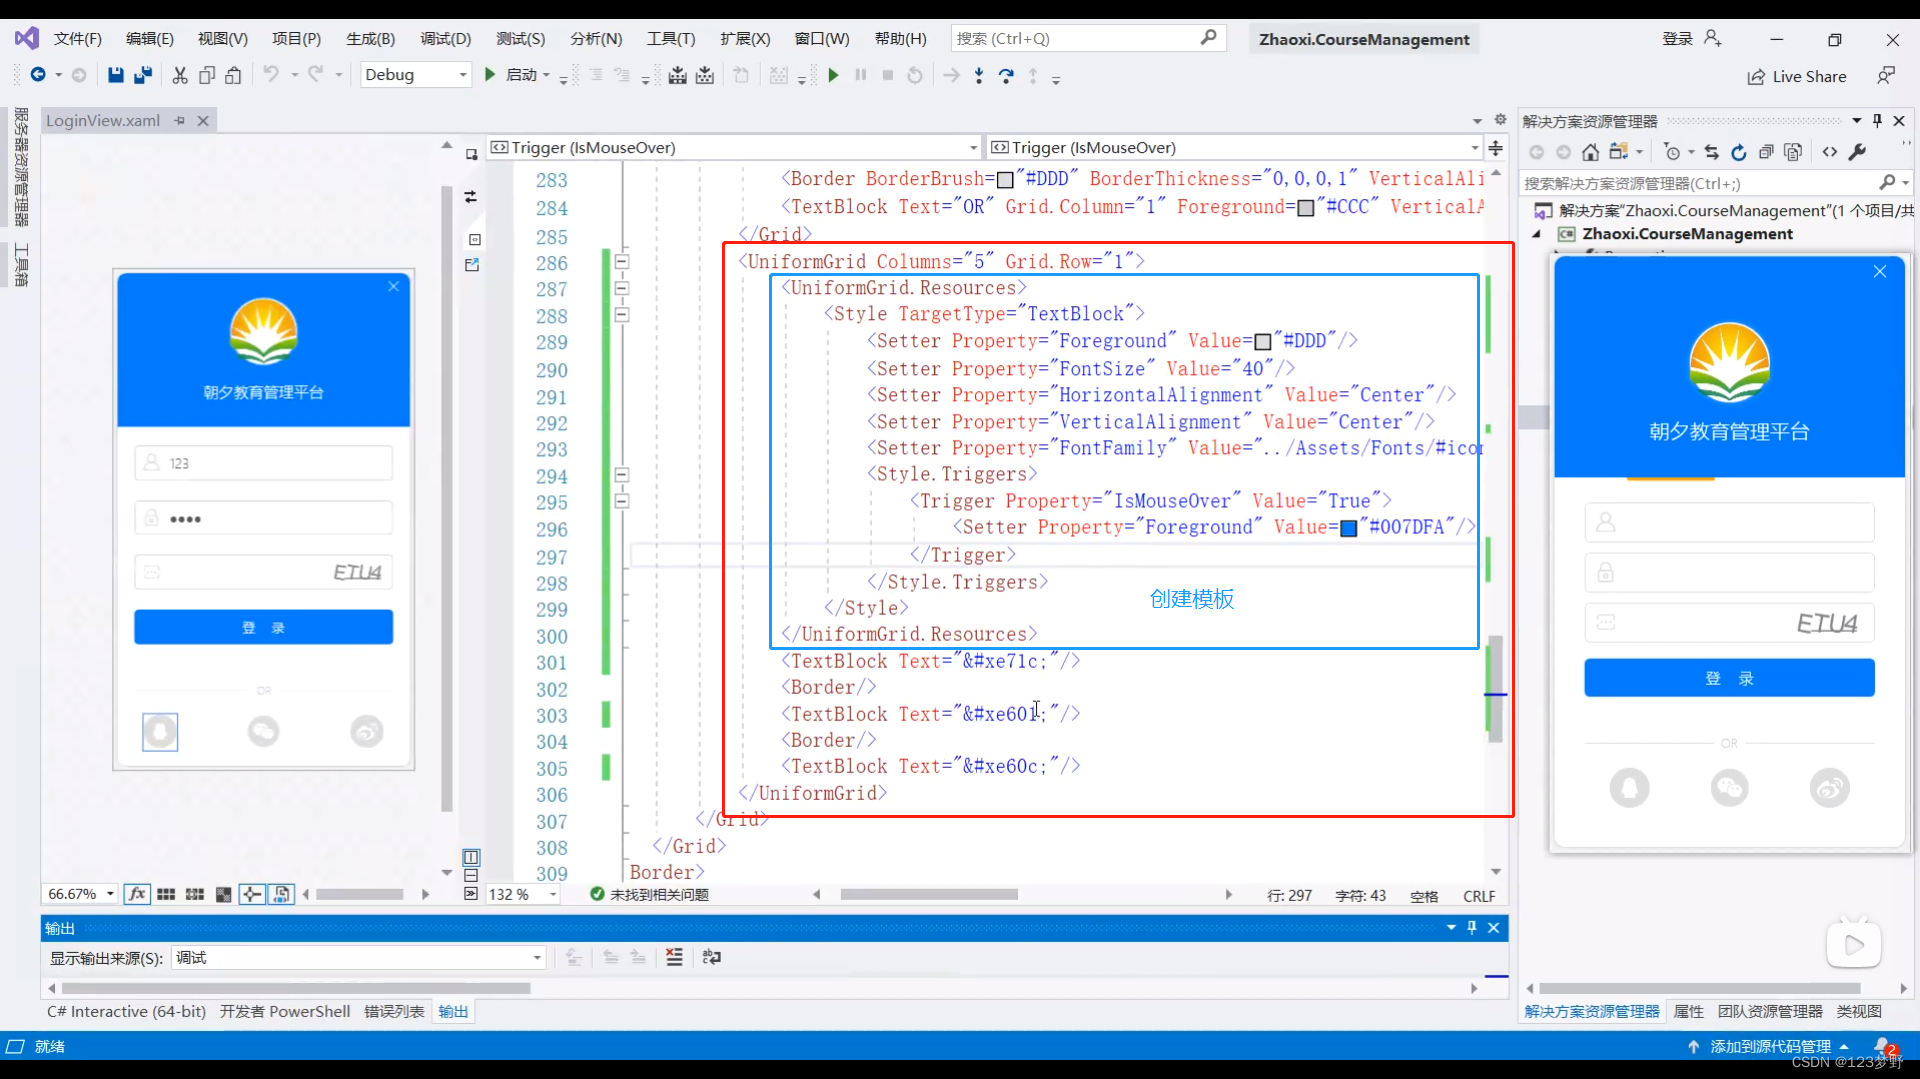1920x1079 pixels.
Task: Click the Step Over debug icon
Action: click(1006, 75)
